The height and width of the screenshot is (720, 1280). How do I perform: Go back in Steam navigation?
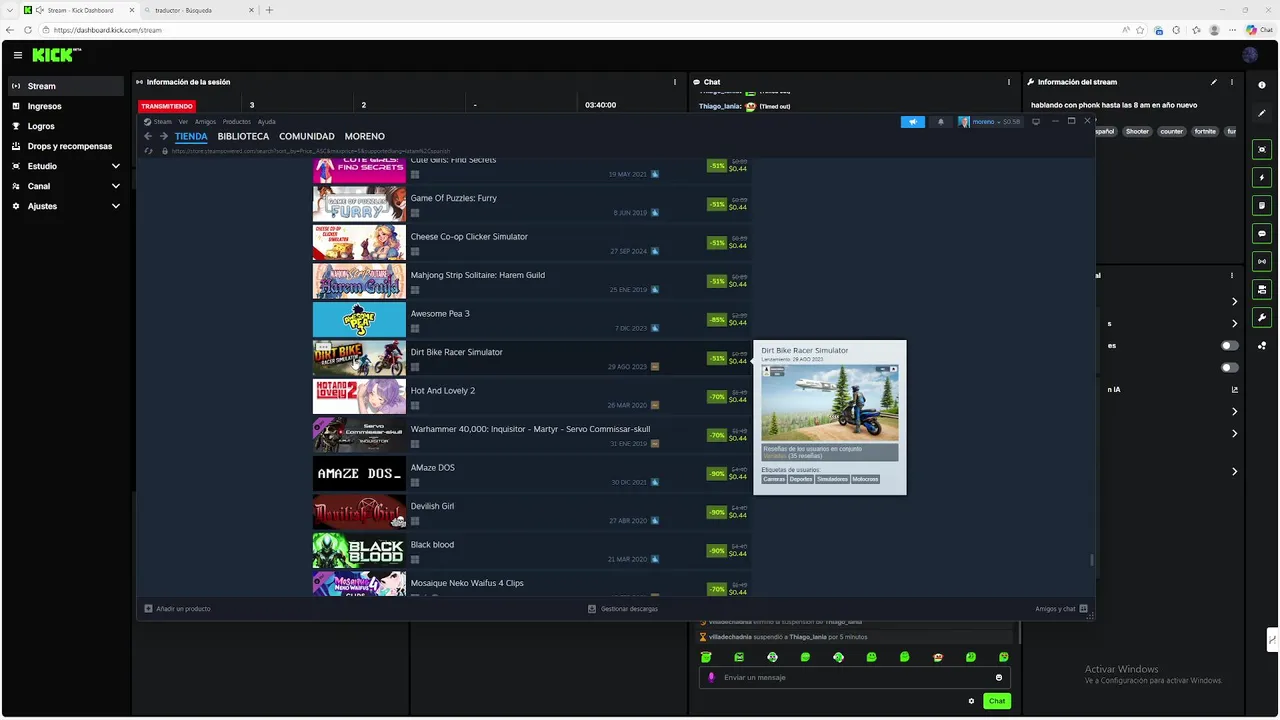[148, 136]
